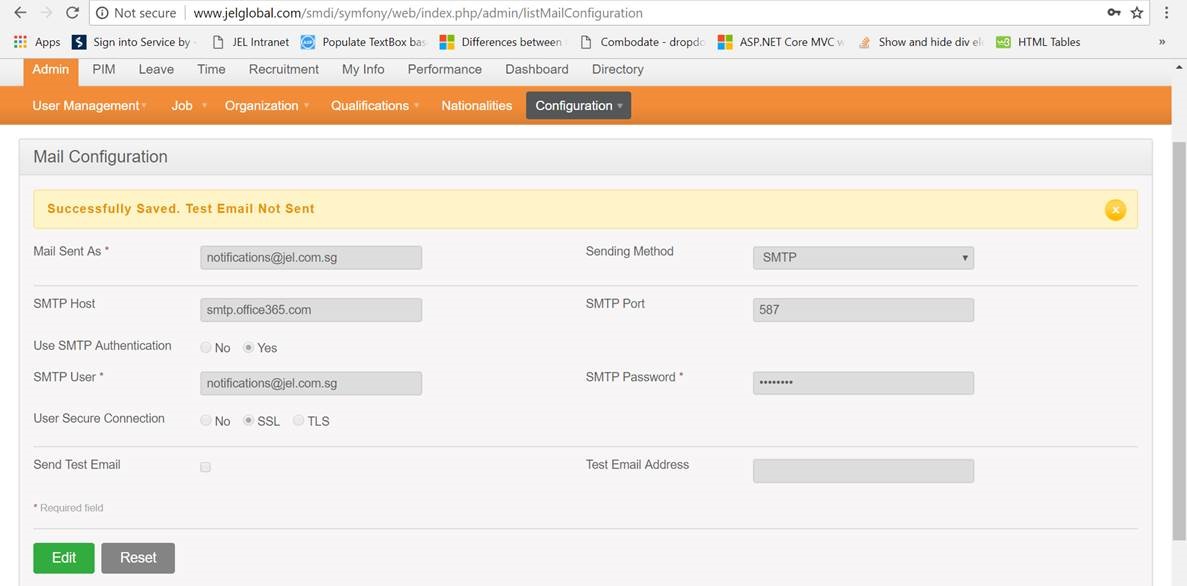
Task: Open the Chrome three-dot menu
Action: pos(1166,13)
